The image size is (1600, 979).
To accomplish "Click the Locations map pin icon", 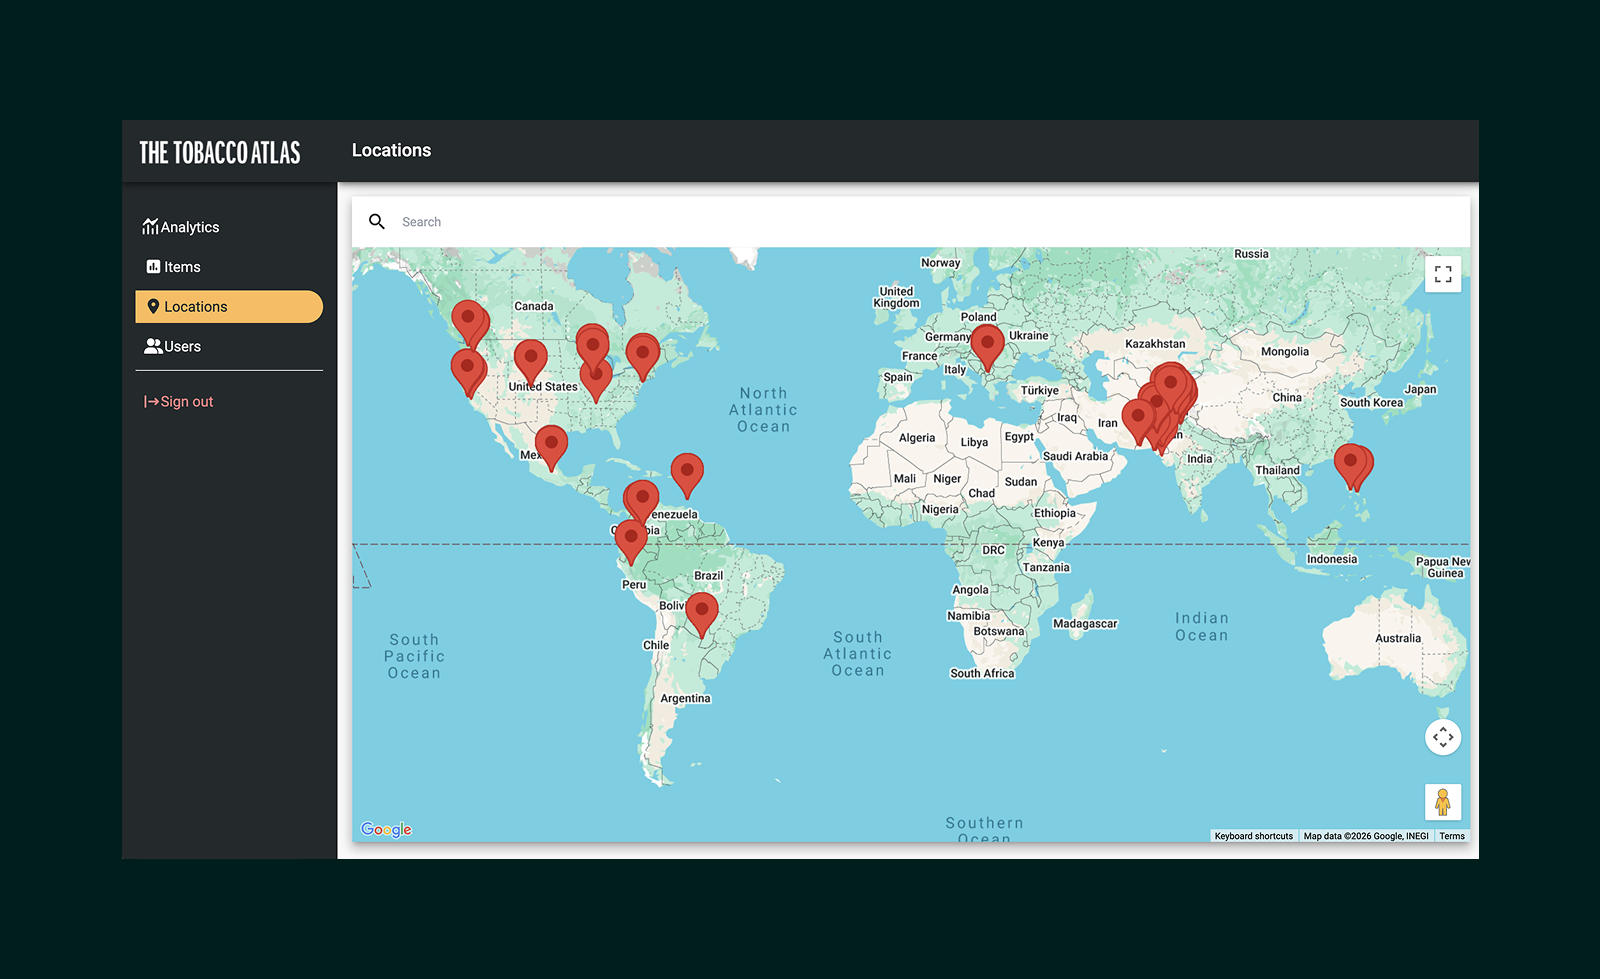I will (x=153, y=306).
